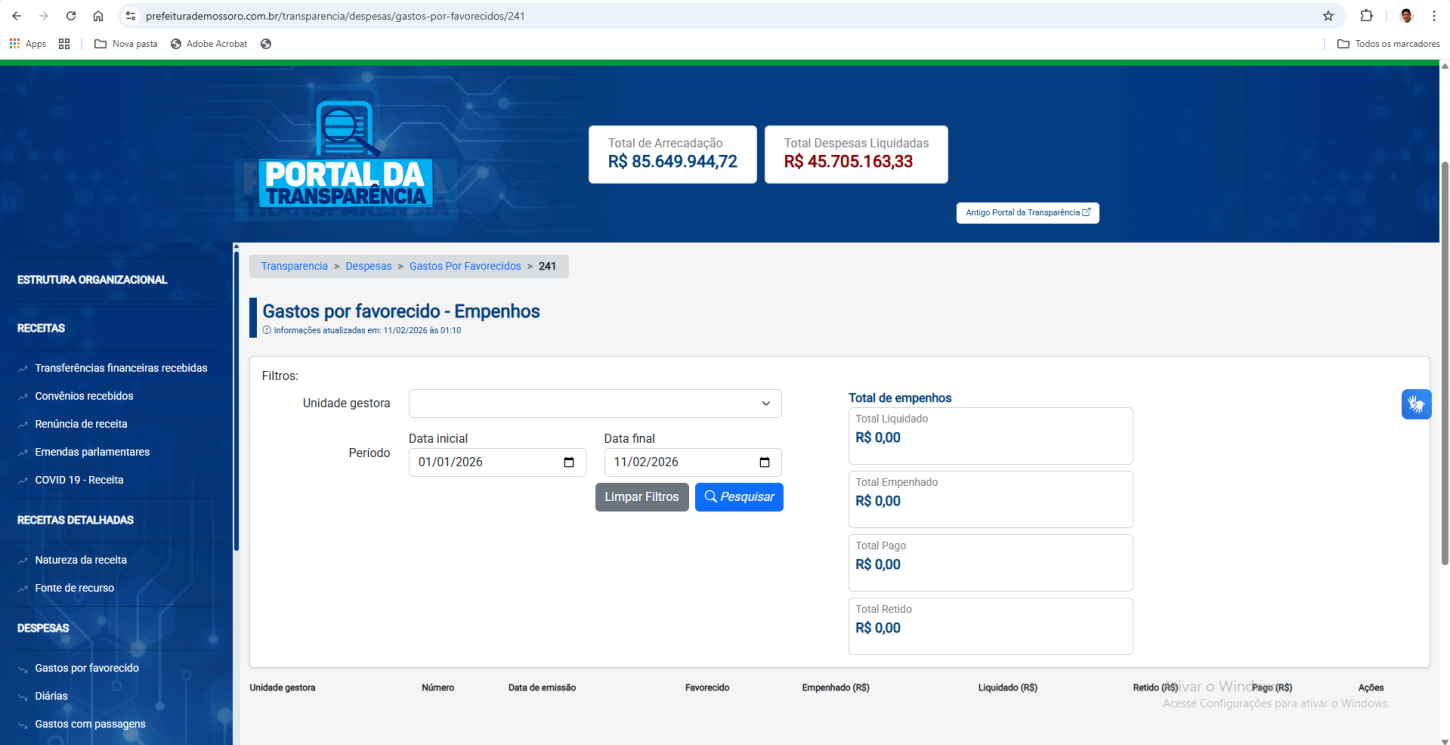Go to Despesas breadcrumb link

tap(368, 266)
